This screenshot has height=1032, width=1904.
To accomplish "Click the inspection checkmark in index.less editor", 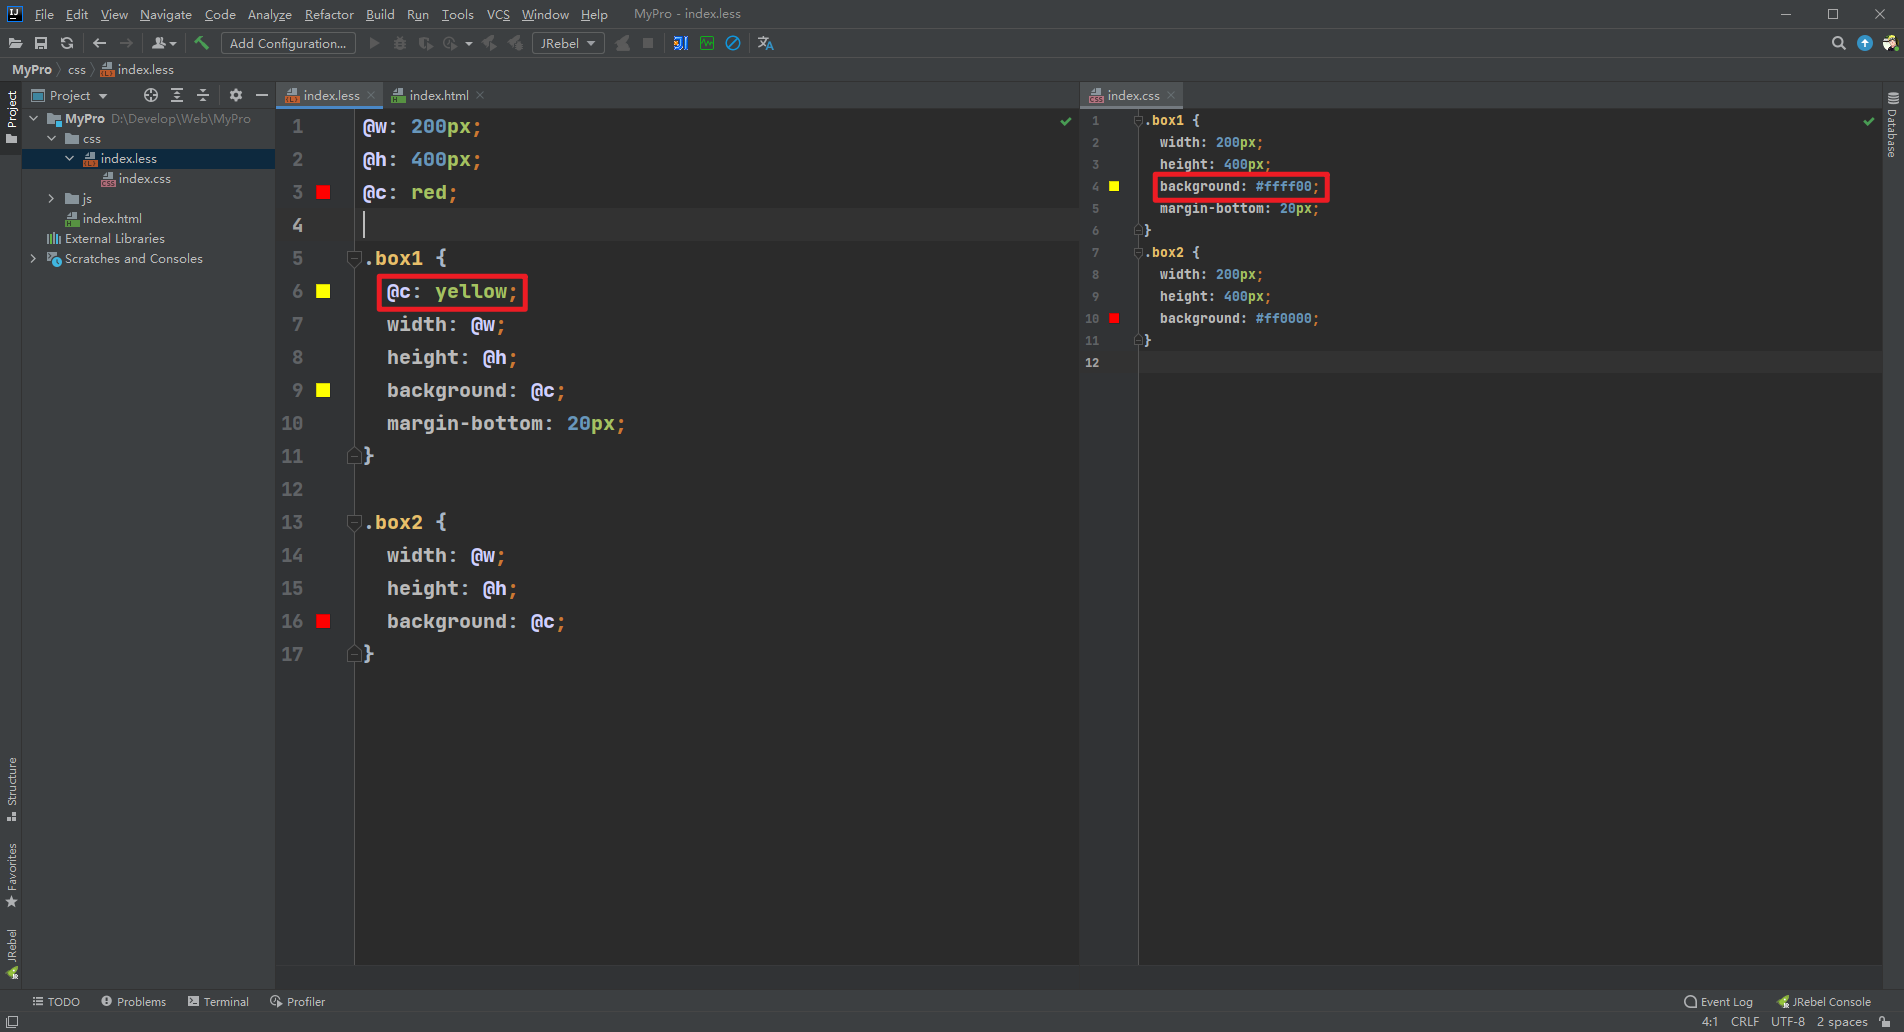I will point(1066,121).
